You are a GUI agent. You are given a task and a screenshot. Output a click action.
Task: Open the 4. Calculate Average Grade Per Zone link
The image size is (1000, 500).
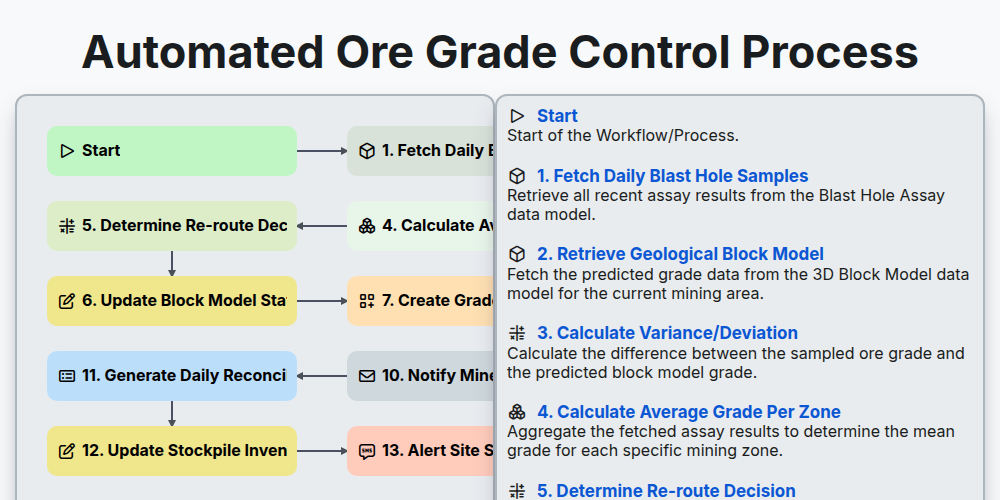point(689,411)
